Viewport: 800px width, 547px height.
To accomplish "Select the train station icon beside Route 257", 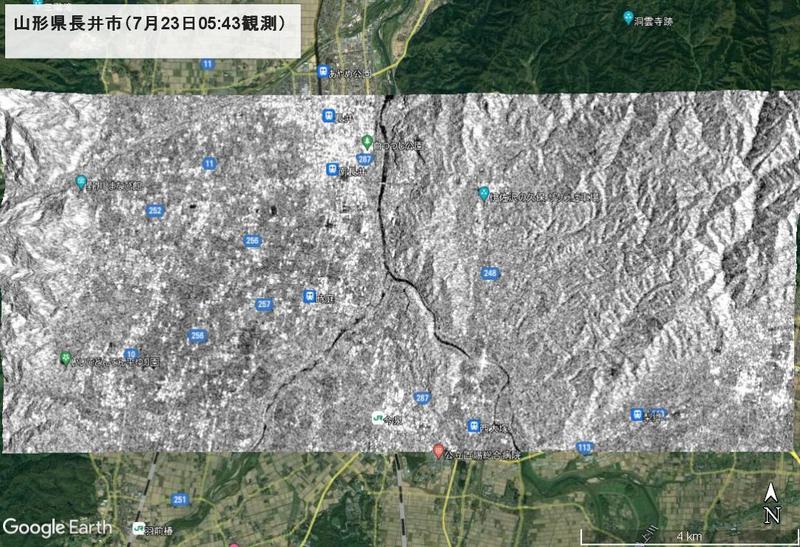I will click(x=309, y=296).
